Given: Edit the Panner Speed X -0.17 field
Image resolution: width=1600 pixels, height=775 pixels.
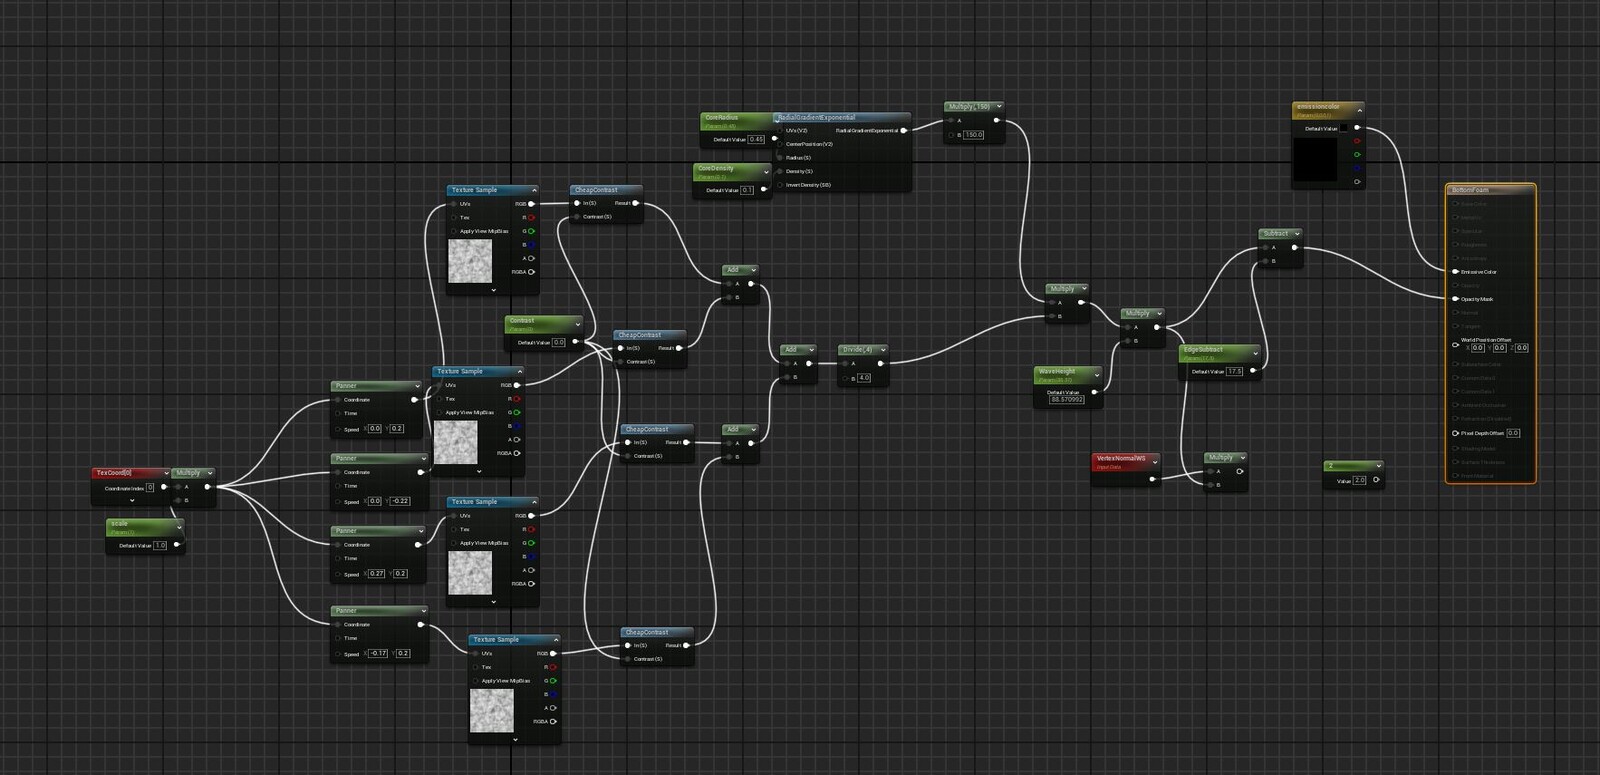Looking at the screenshot, I should [378, 653].
